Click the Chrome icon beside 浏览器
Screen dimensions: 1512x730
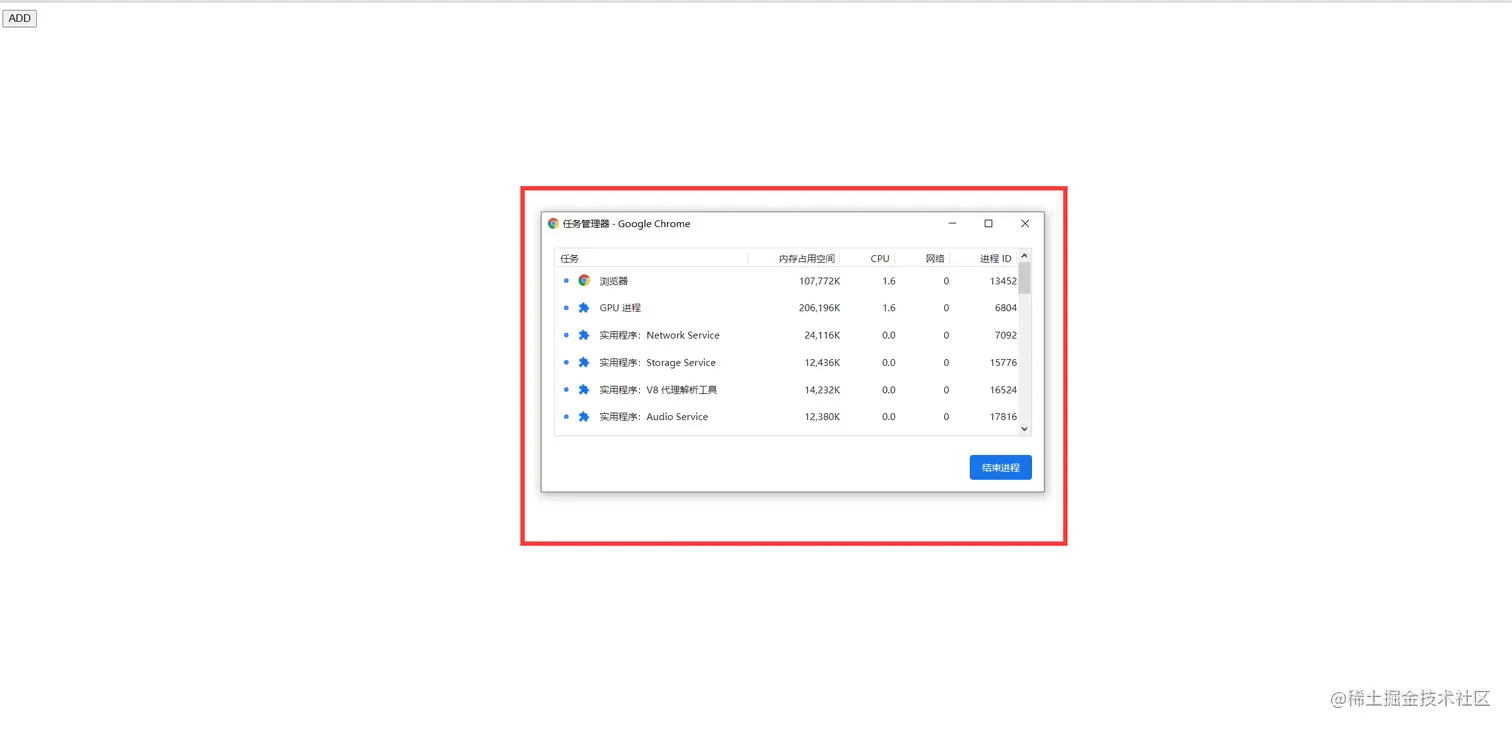coord(584,281)
